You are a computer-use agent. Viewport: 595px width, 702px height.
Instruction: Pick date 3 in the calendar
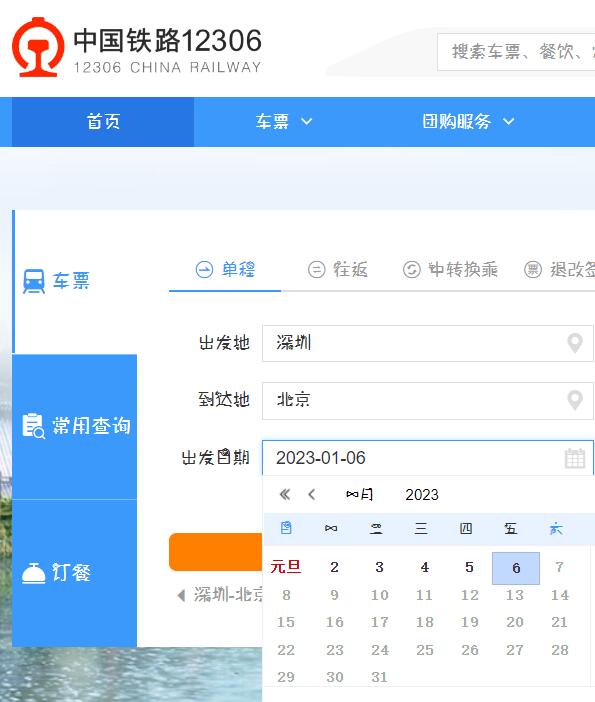tap(379, 567)
